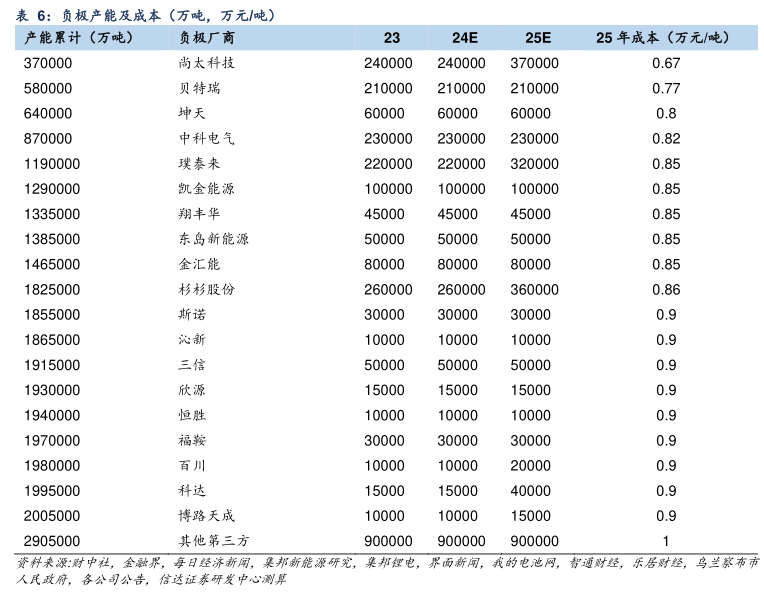
Task: Click the column header 24E
Action: coord(465,38)
